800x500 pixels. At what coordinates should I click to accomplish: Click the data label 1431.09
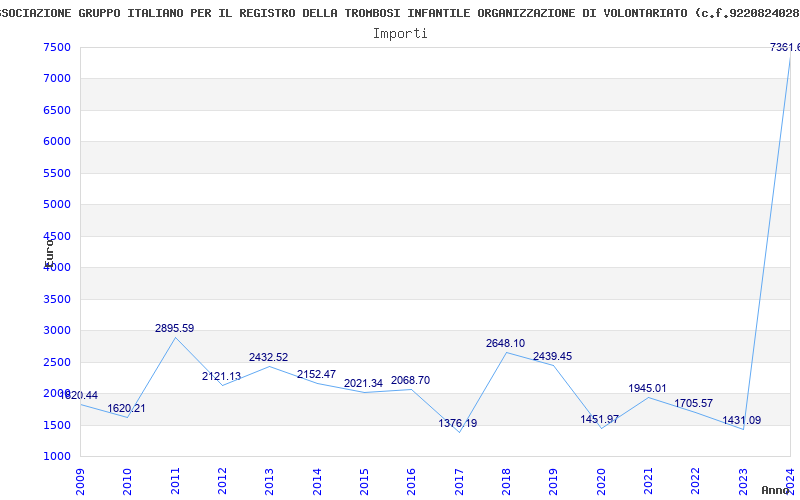[x=741, y=420]
